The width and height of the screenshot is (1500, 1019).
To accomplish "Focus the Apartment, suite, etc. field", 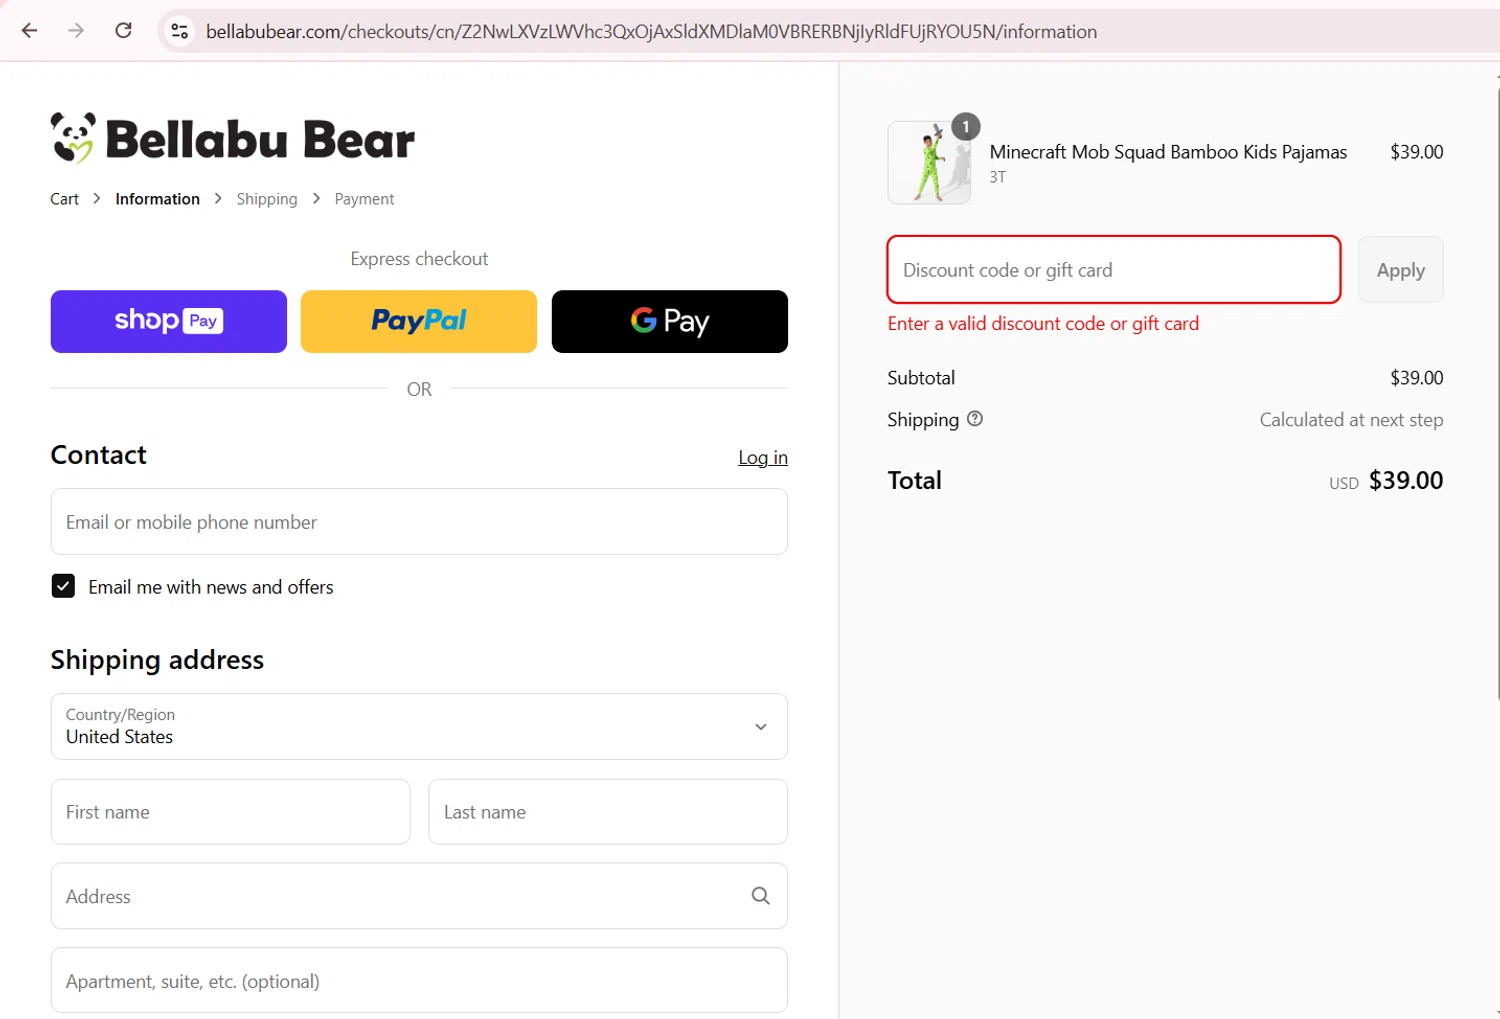I will pyautogui.click(x=419, y=981).
